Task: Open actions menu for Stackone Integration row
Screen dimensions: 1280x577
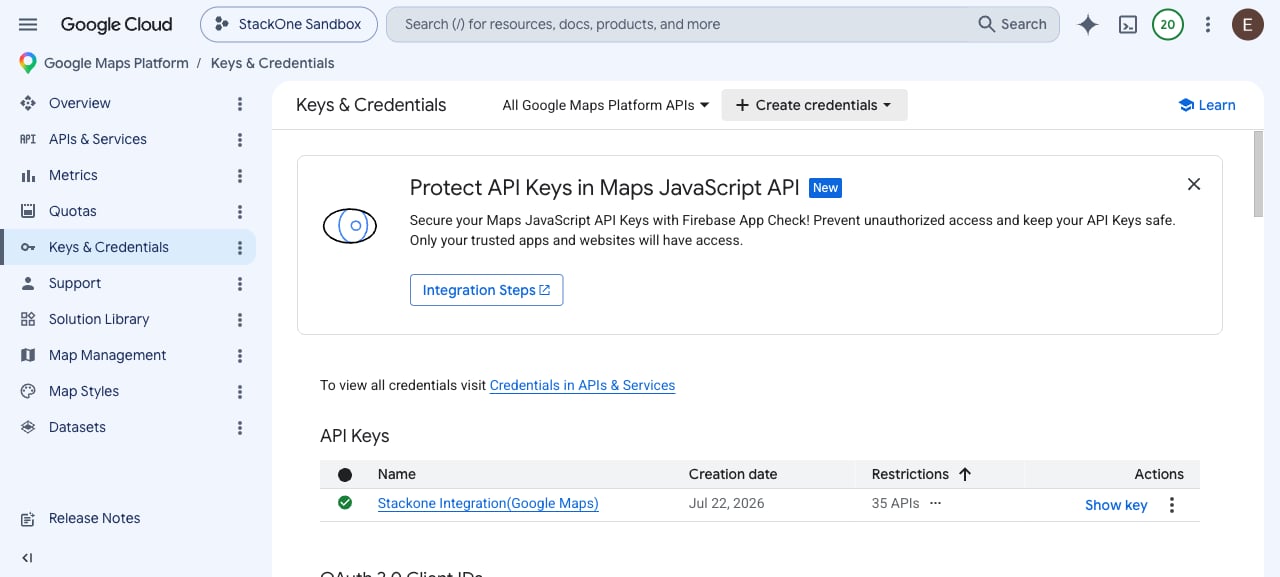Action: [1172, 505]
